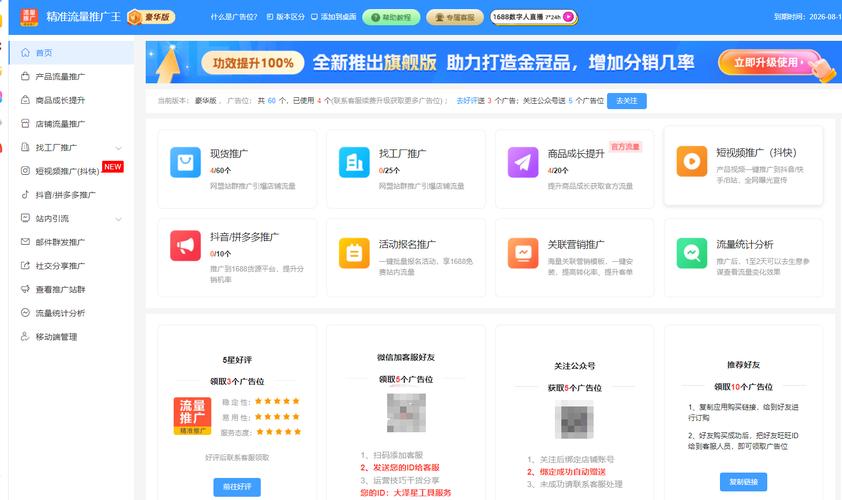Click the 短视频推广 (抖快) card title

[x=757, y=153]
